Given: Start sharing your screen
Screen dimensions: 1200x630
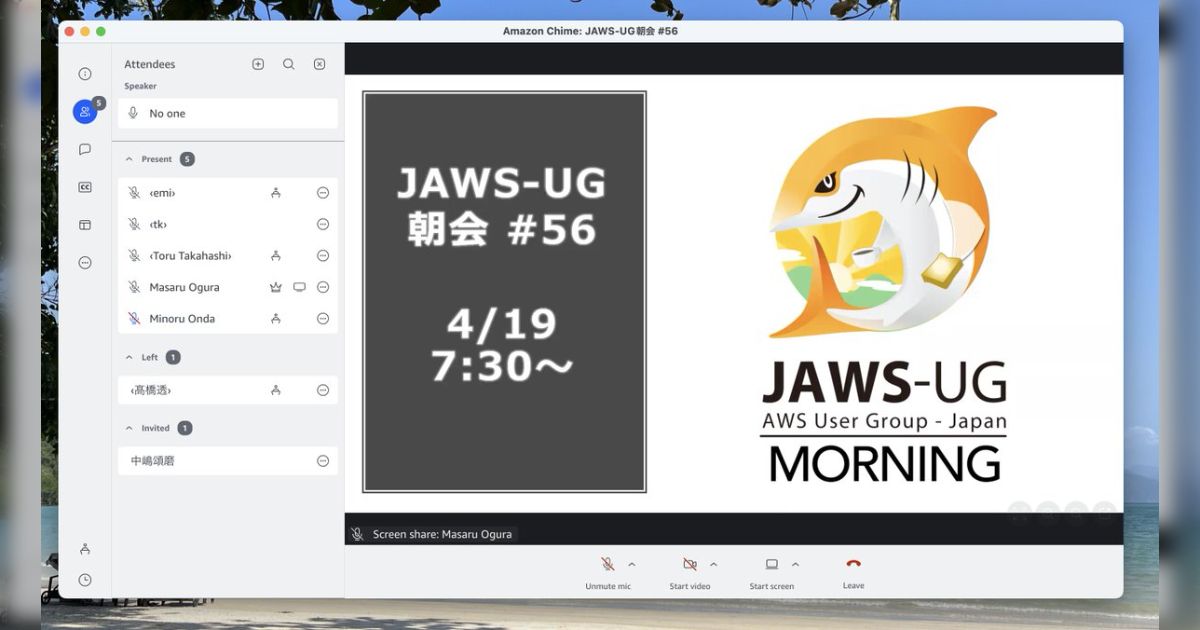Looking at the screenshot, I should pyautogui.click(x=770, y=563).
